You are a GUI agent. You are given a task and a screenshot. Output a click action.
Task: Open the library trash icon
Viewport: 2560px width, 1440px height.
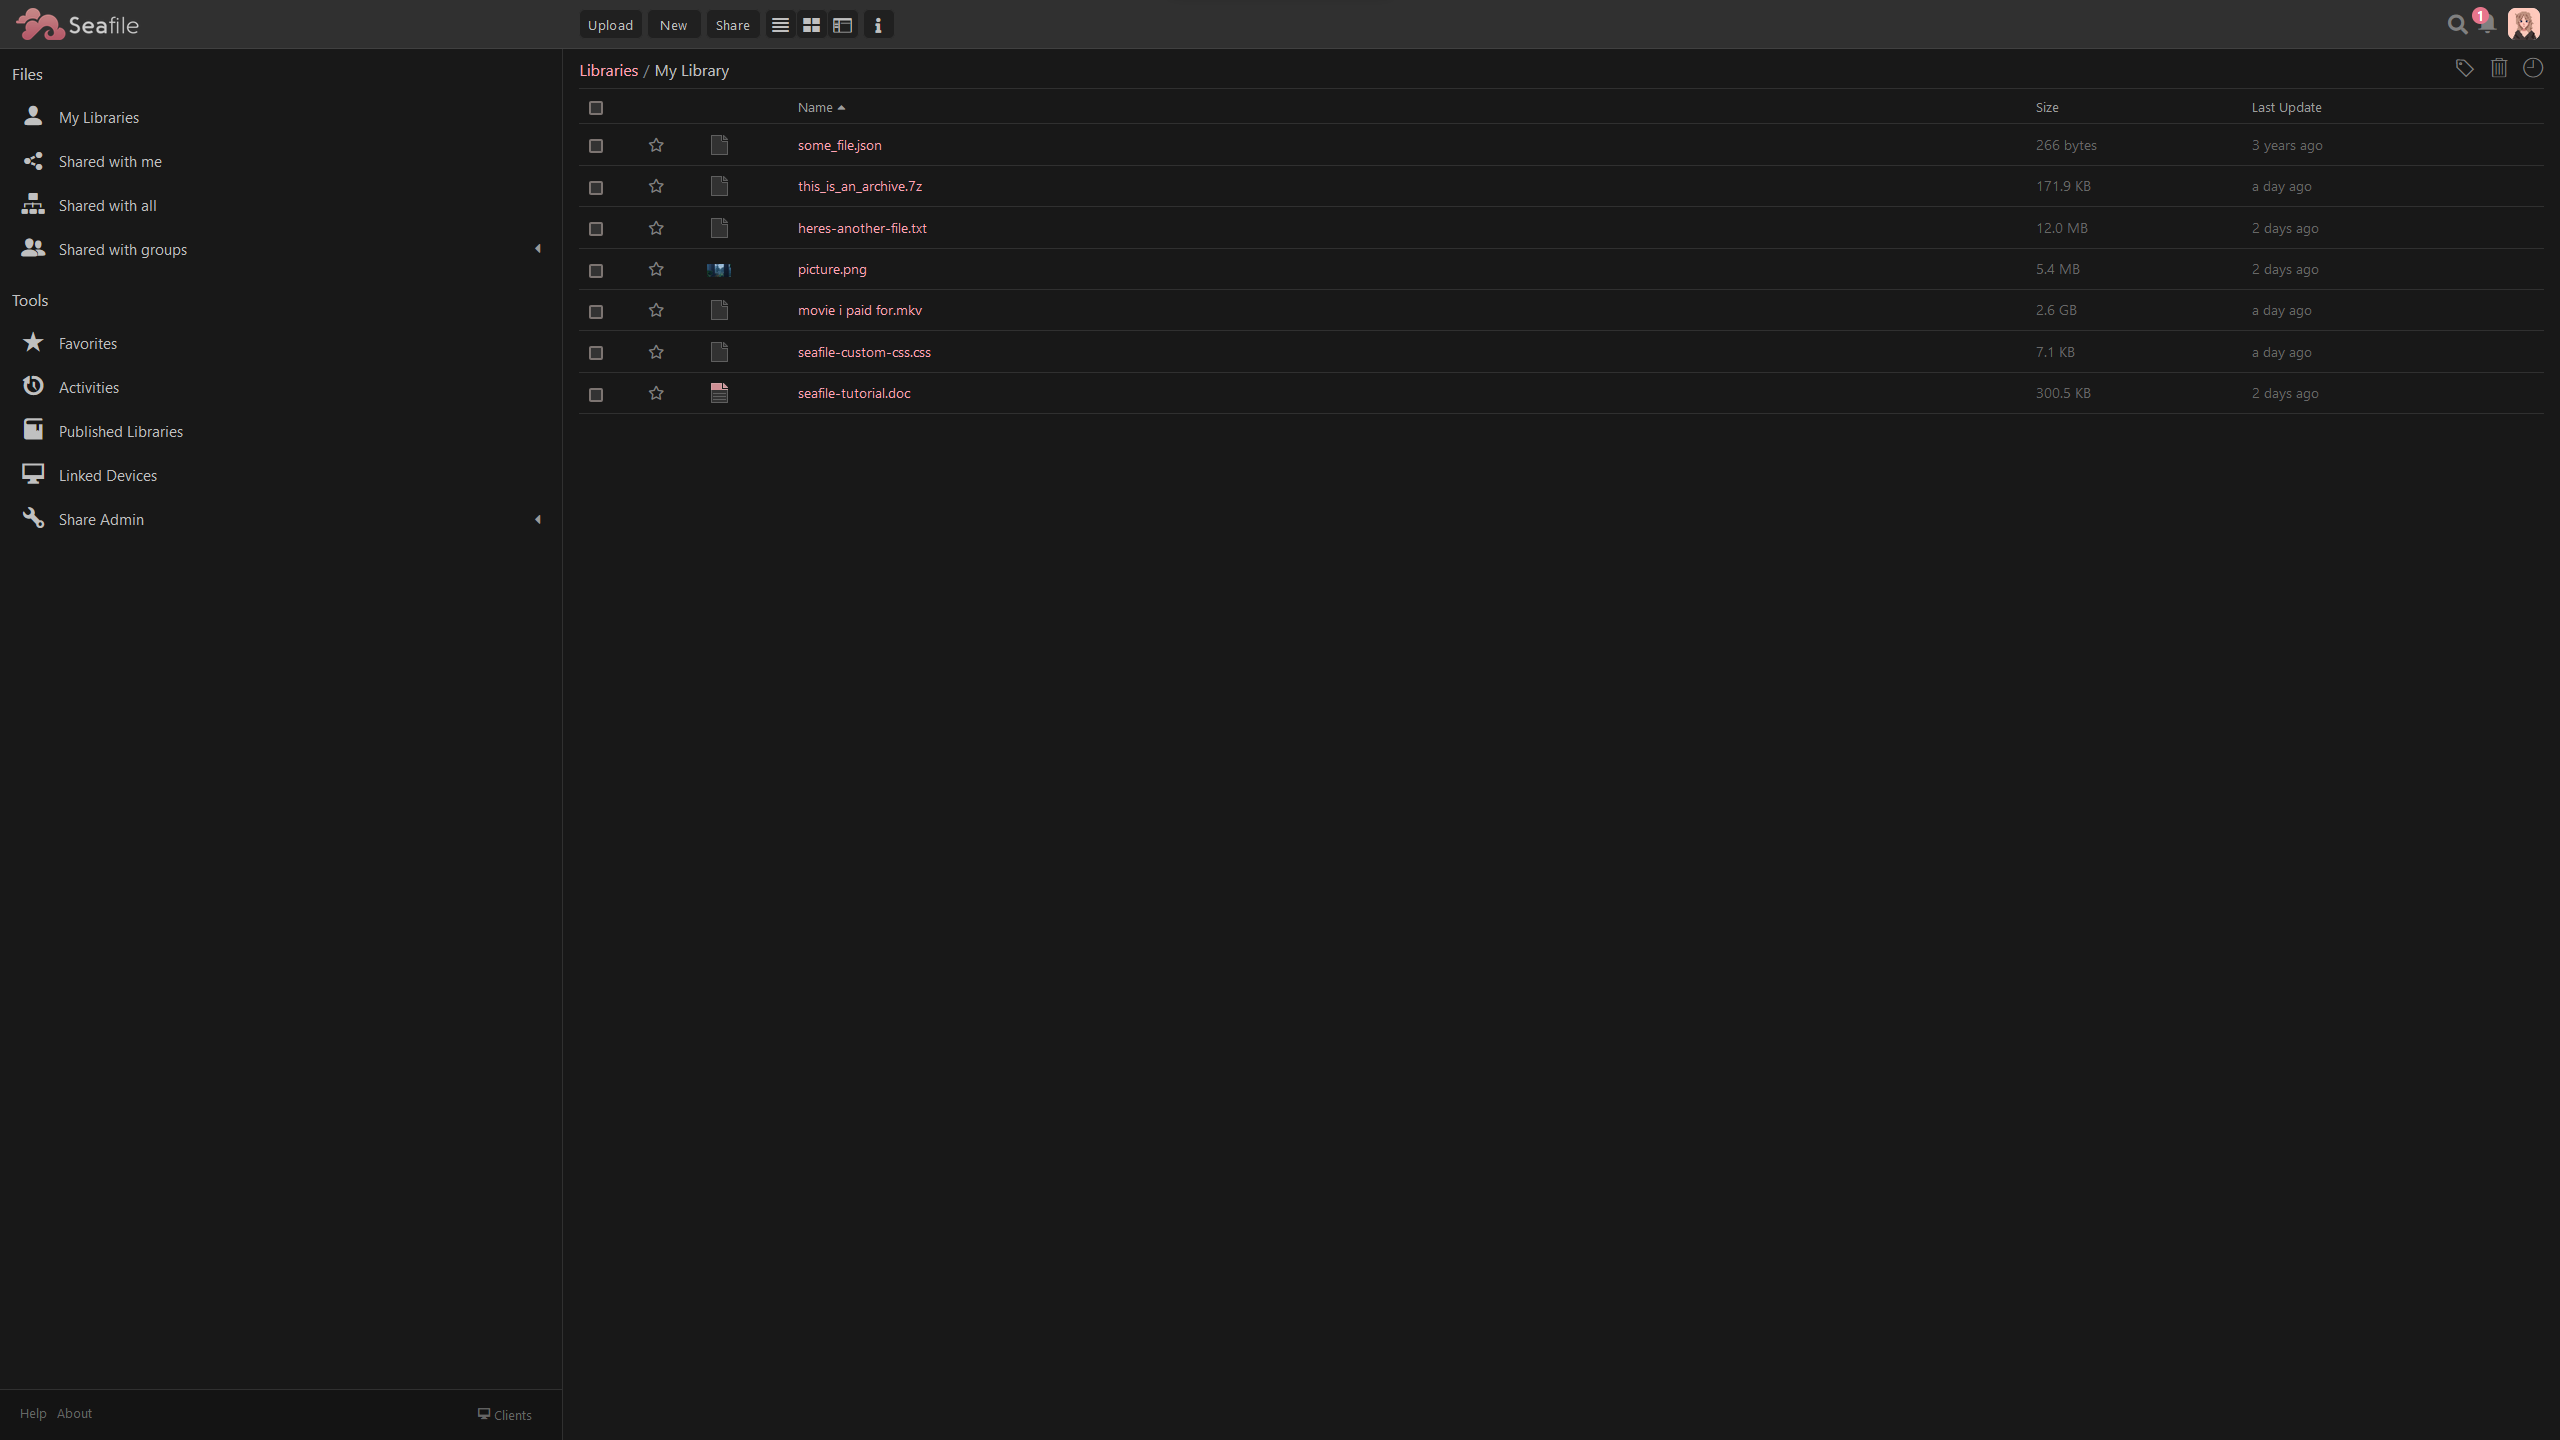coord(2499,68)
